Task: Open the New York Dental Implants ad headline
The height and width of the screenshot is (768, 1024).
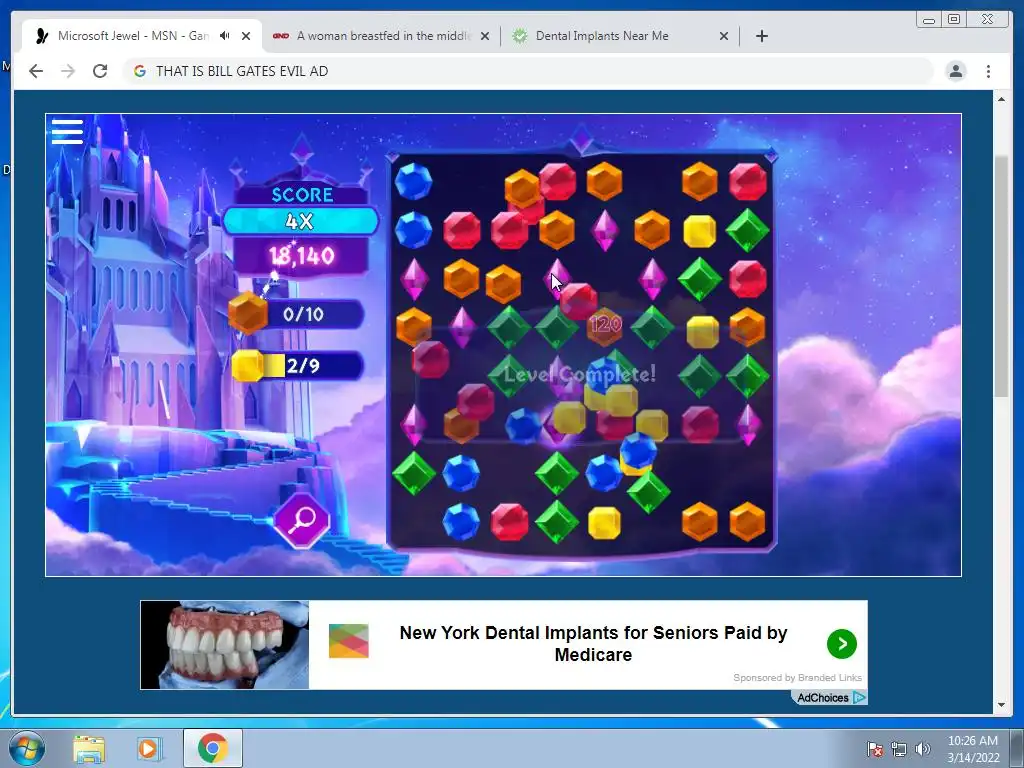Action: 593,643
